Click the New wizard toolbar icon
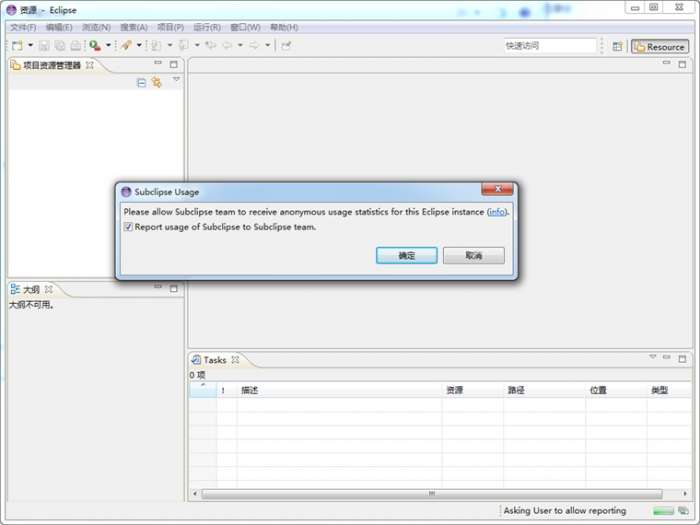700x525 pixels. click(x=17, y=45)
